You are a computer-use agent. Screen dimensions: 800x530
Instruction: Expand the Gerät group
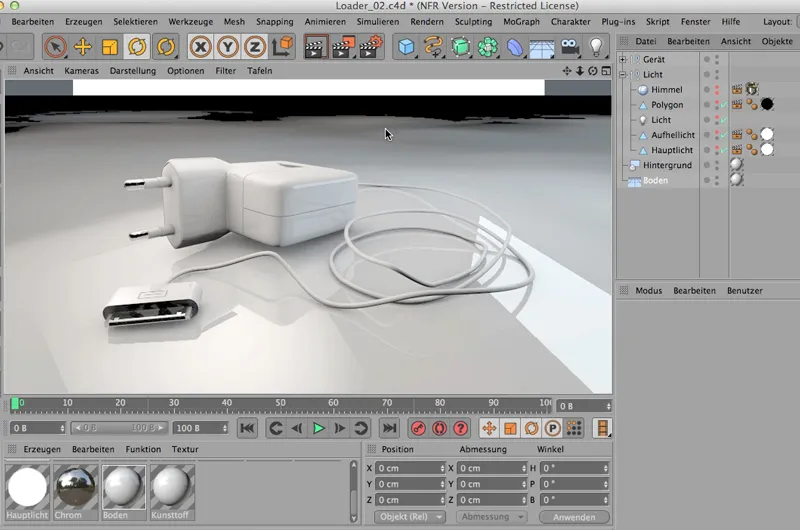tap(622, 59)
